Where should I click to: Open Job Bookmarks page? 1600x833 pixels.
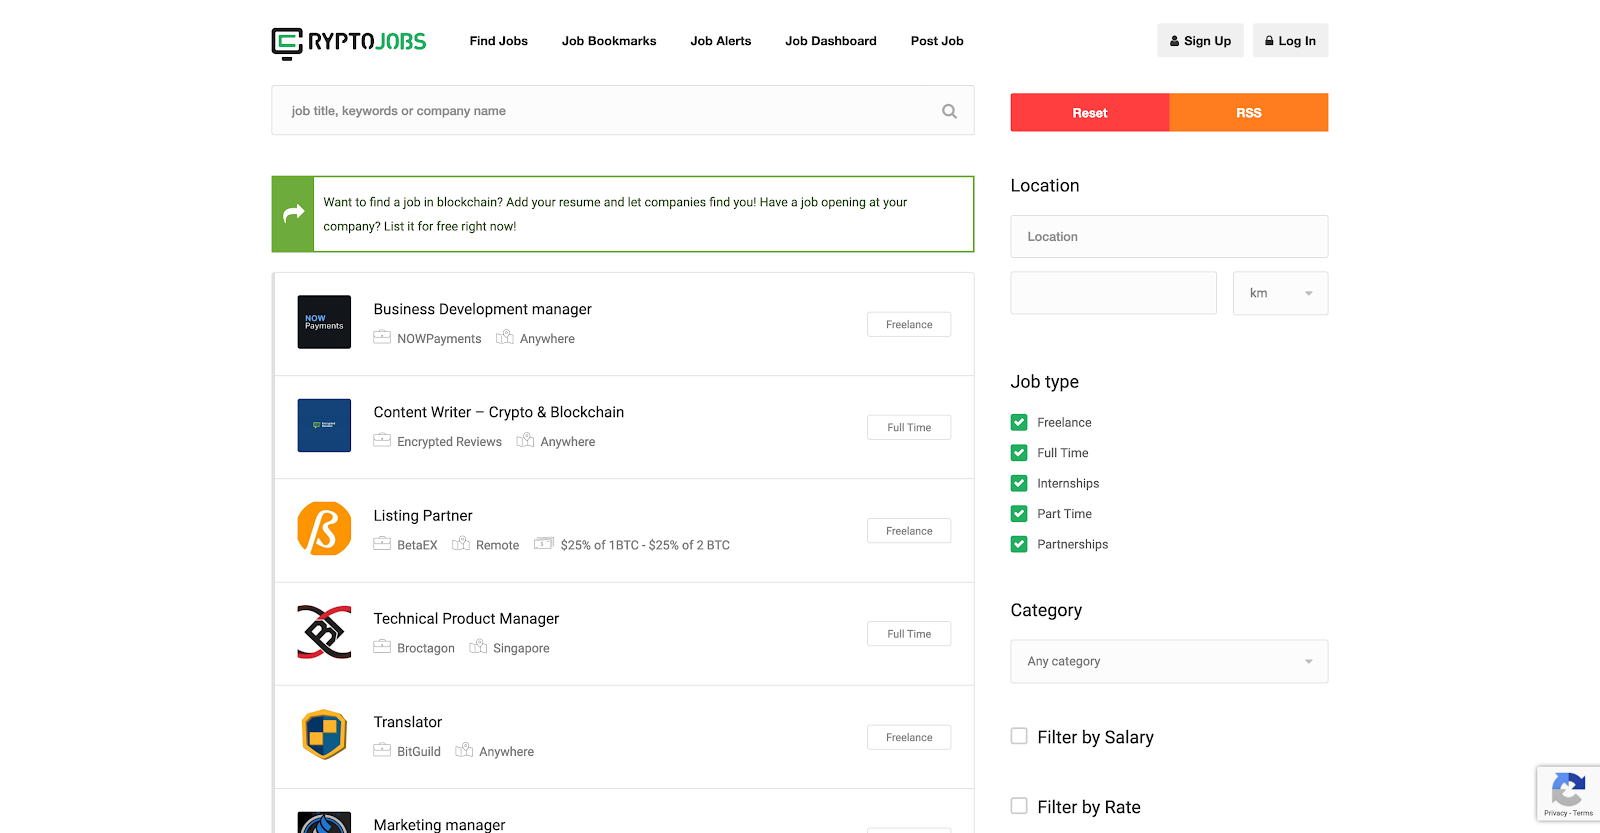(x=609, y=41)
